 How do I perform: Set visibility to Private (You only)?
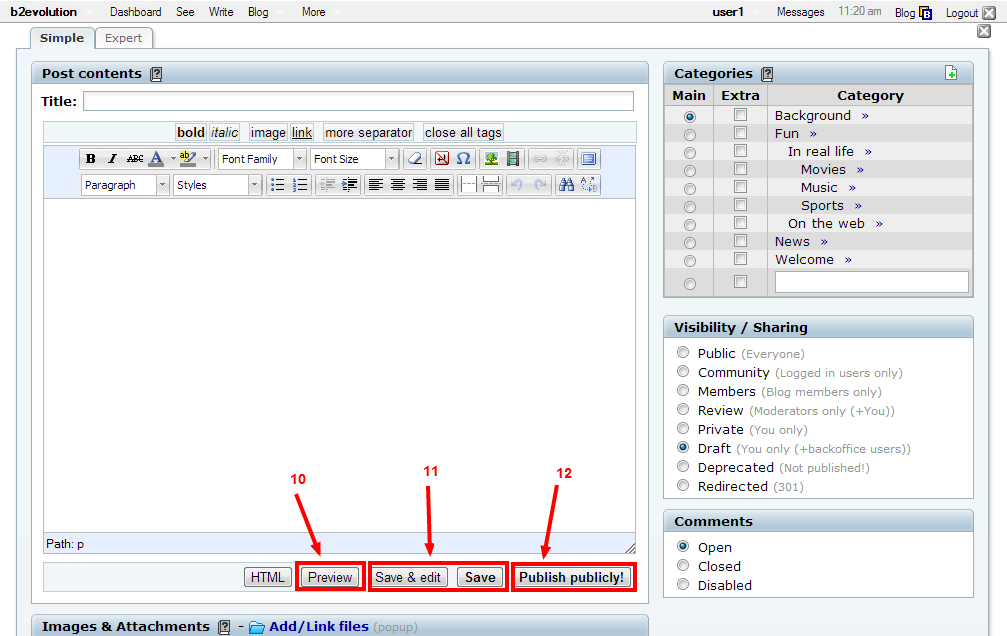click(x=683, y=428)
